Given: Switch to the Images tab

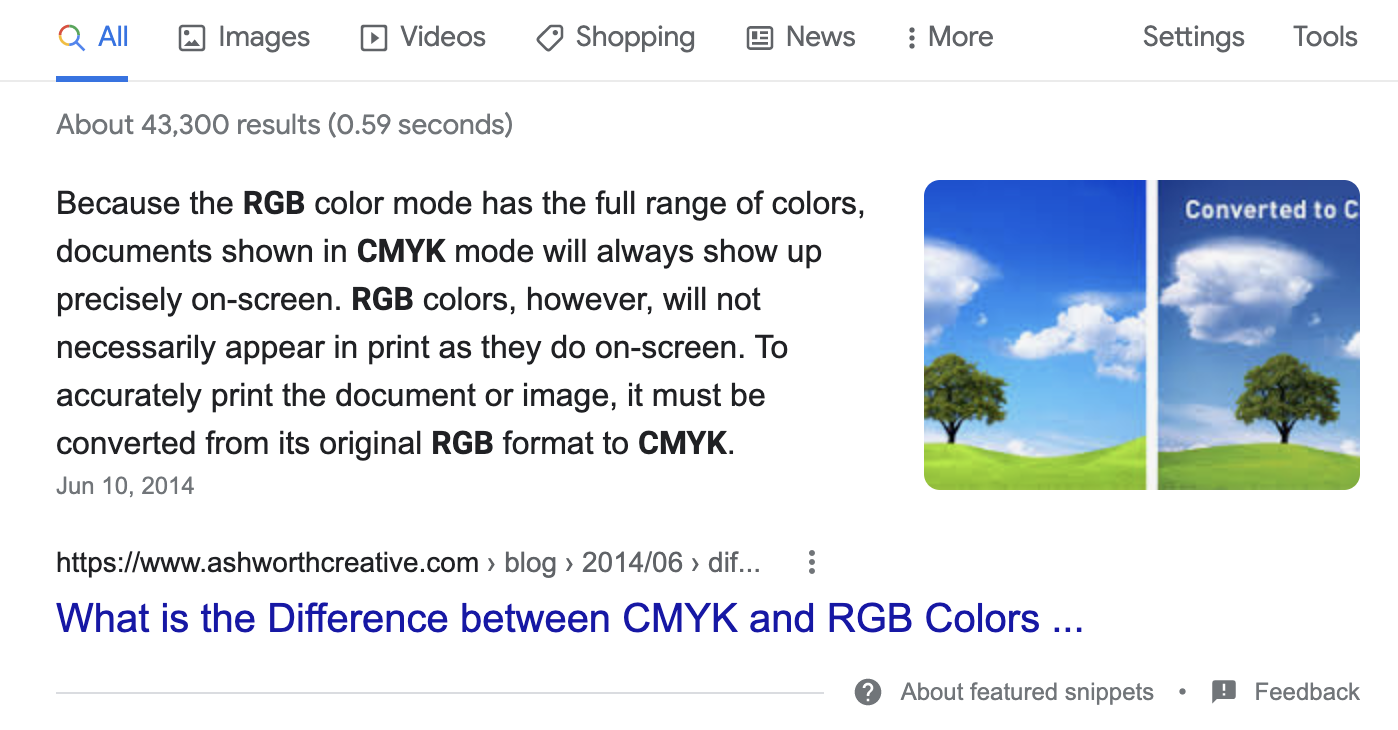Looking at the screenshot, I should pyautogui.click(x=244, y=38).
